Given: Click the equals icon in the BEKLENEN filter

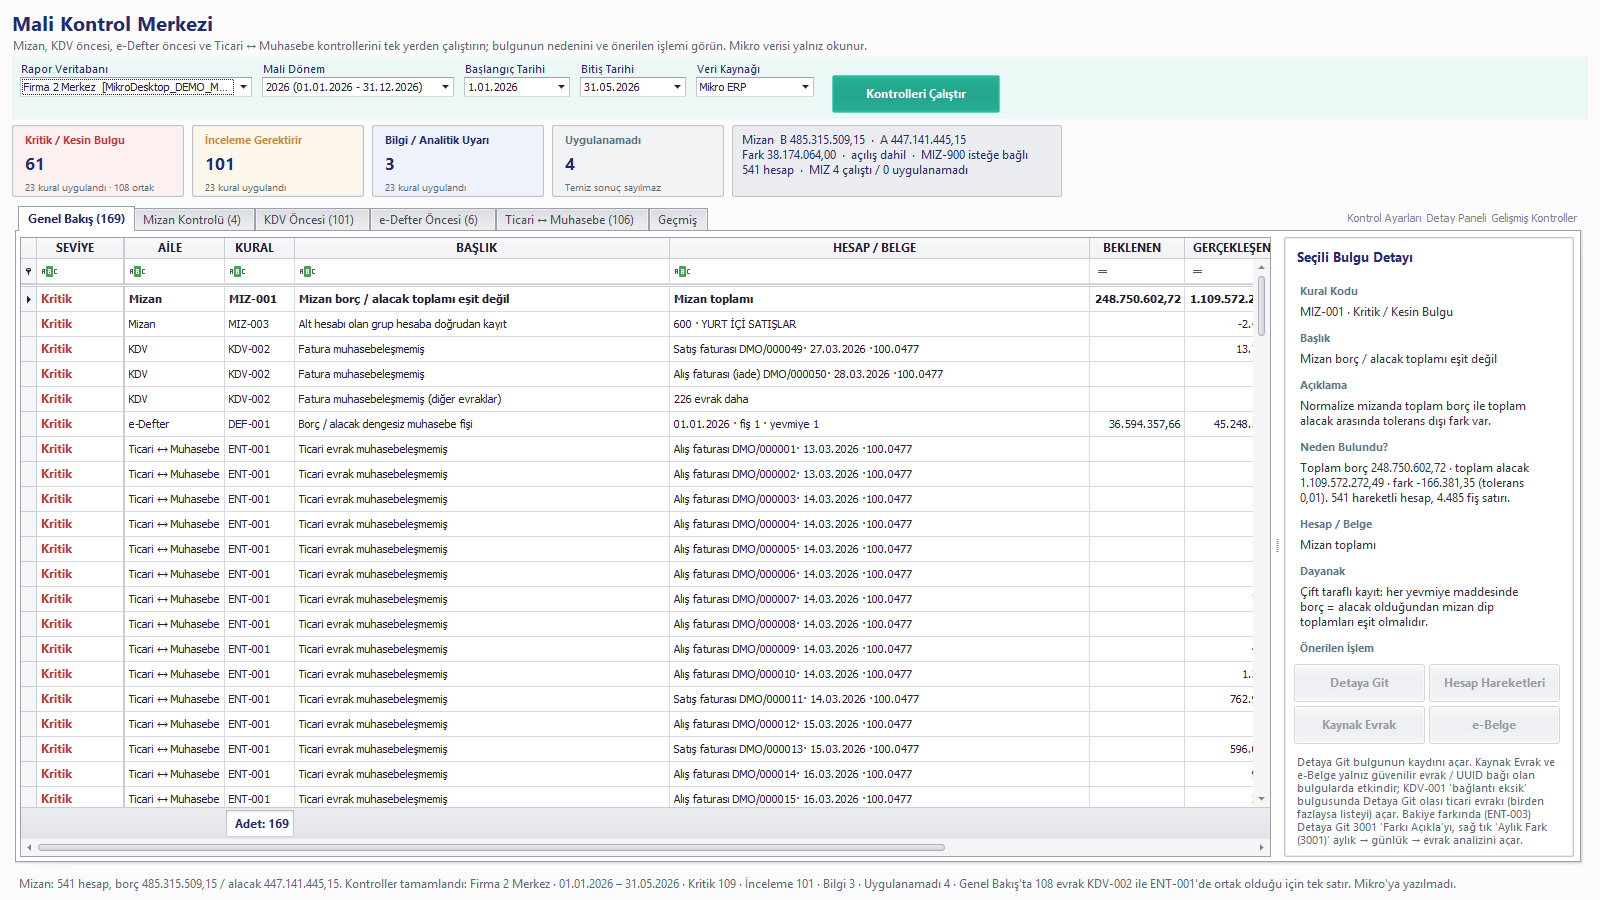Looking at the screenshot, I should click(1102, 272).
